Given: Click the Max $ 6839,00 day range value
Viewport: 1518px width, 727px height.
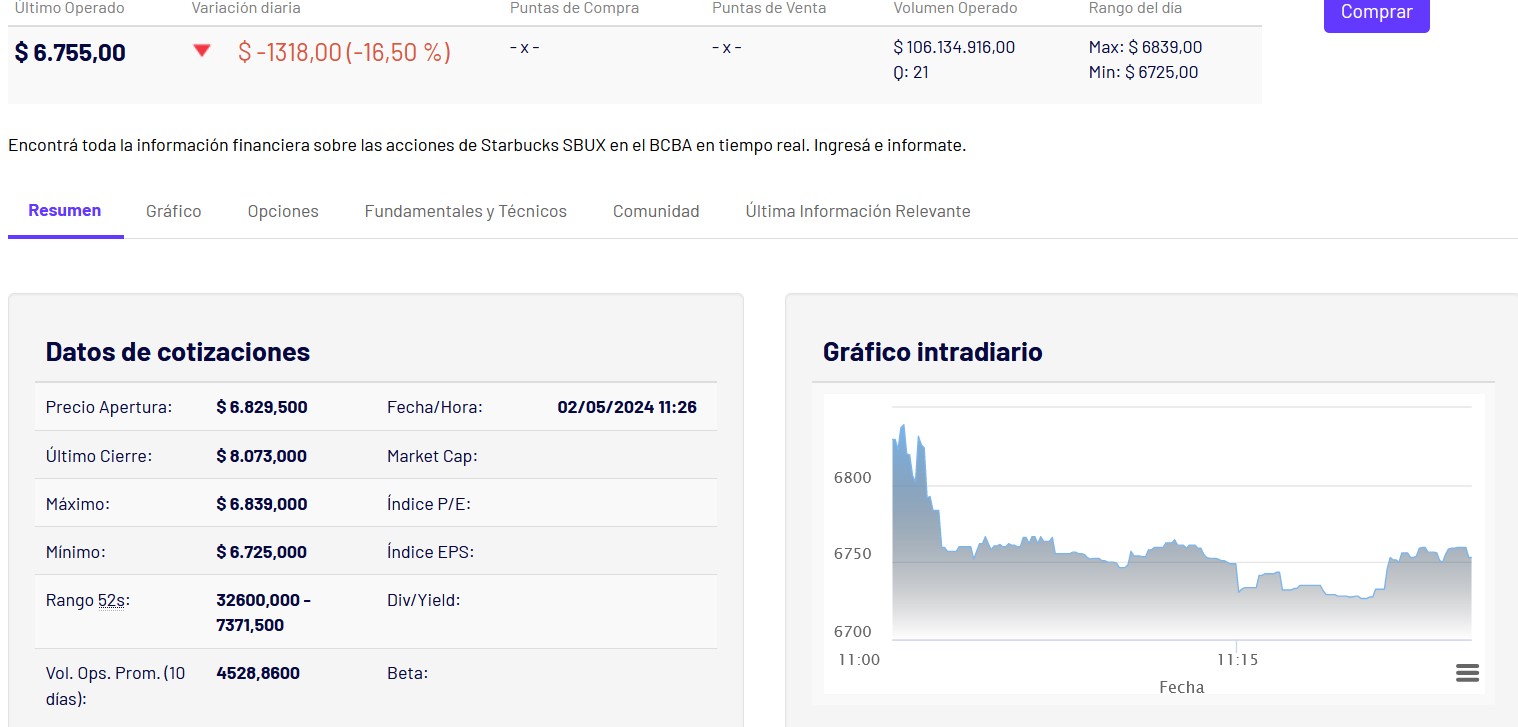Looking at the screenshot, I should click(x=1145, y=47).
